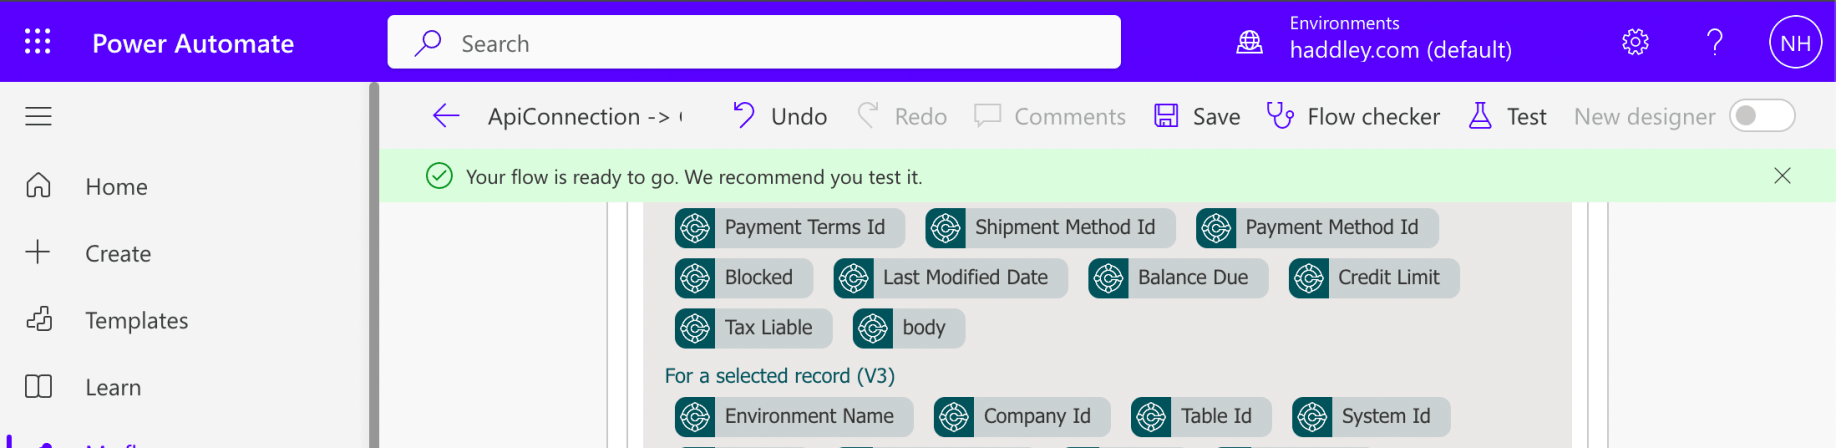Click the Test button
The image size is (1836, 448).
click(1507, 117)
